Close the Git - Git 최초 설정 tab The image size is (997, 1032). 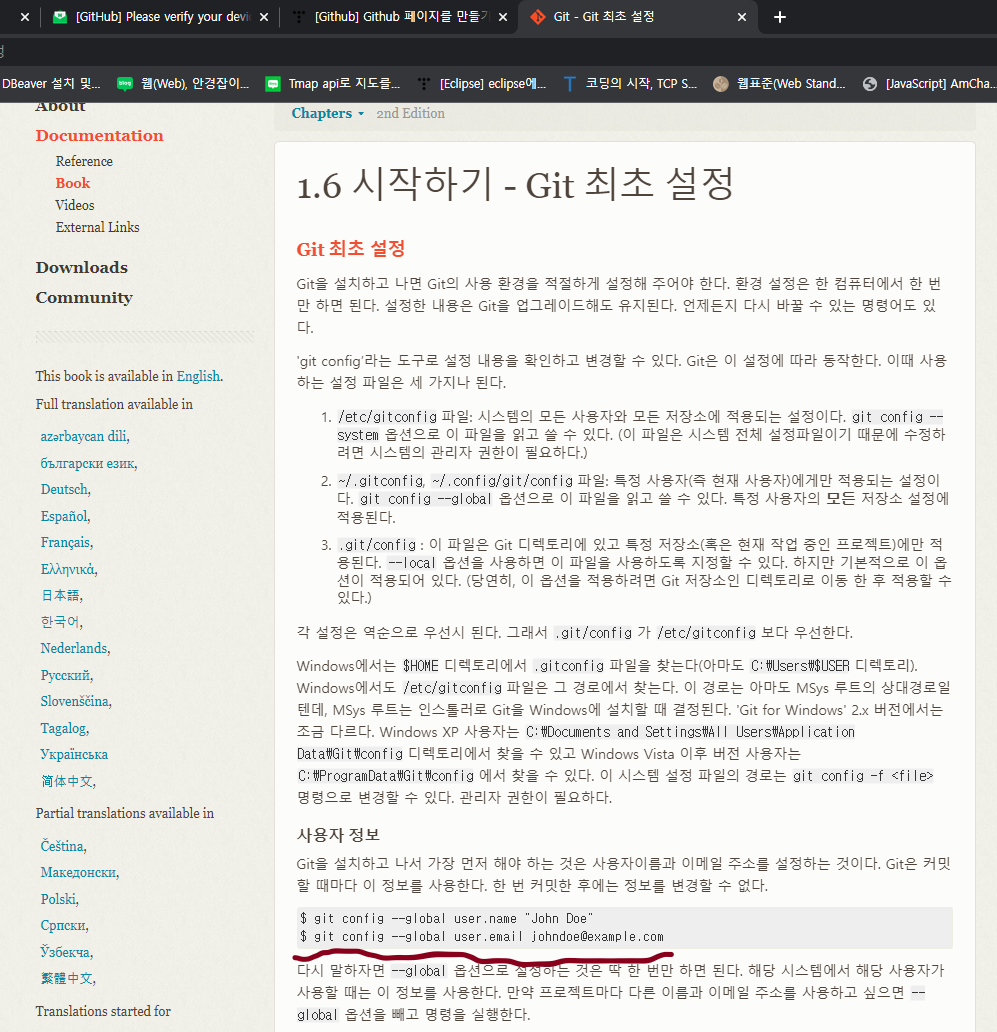pyautogui.click(x=742, y=17)
